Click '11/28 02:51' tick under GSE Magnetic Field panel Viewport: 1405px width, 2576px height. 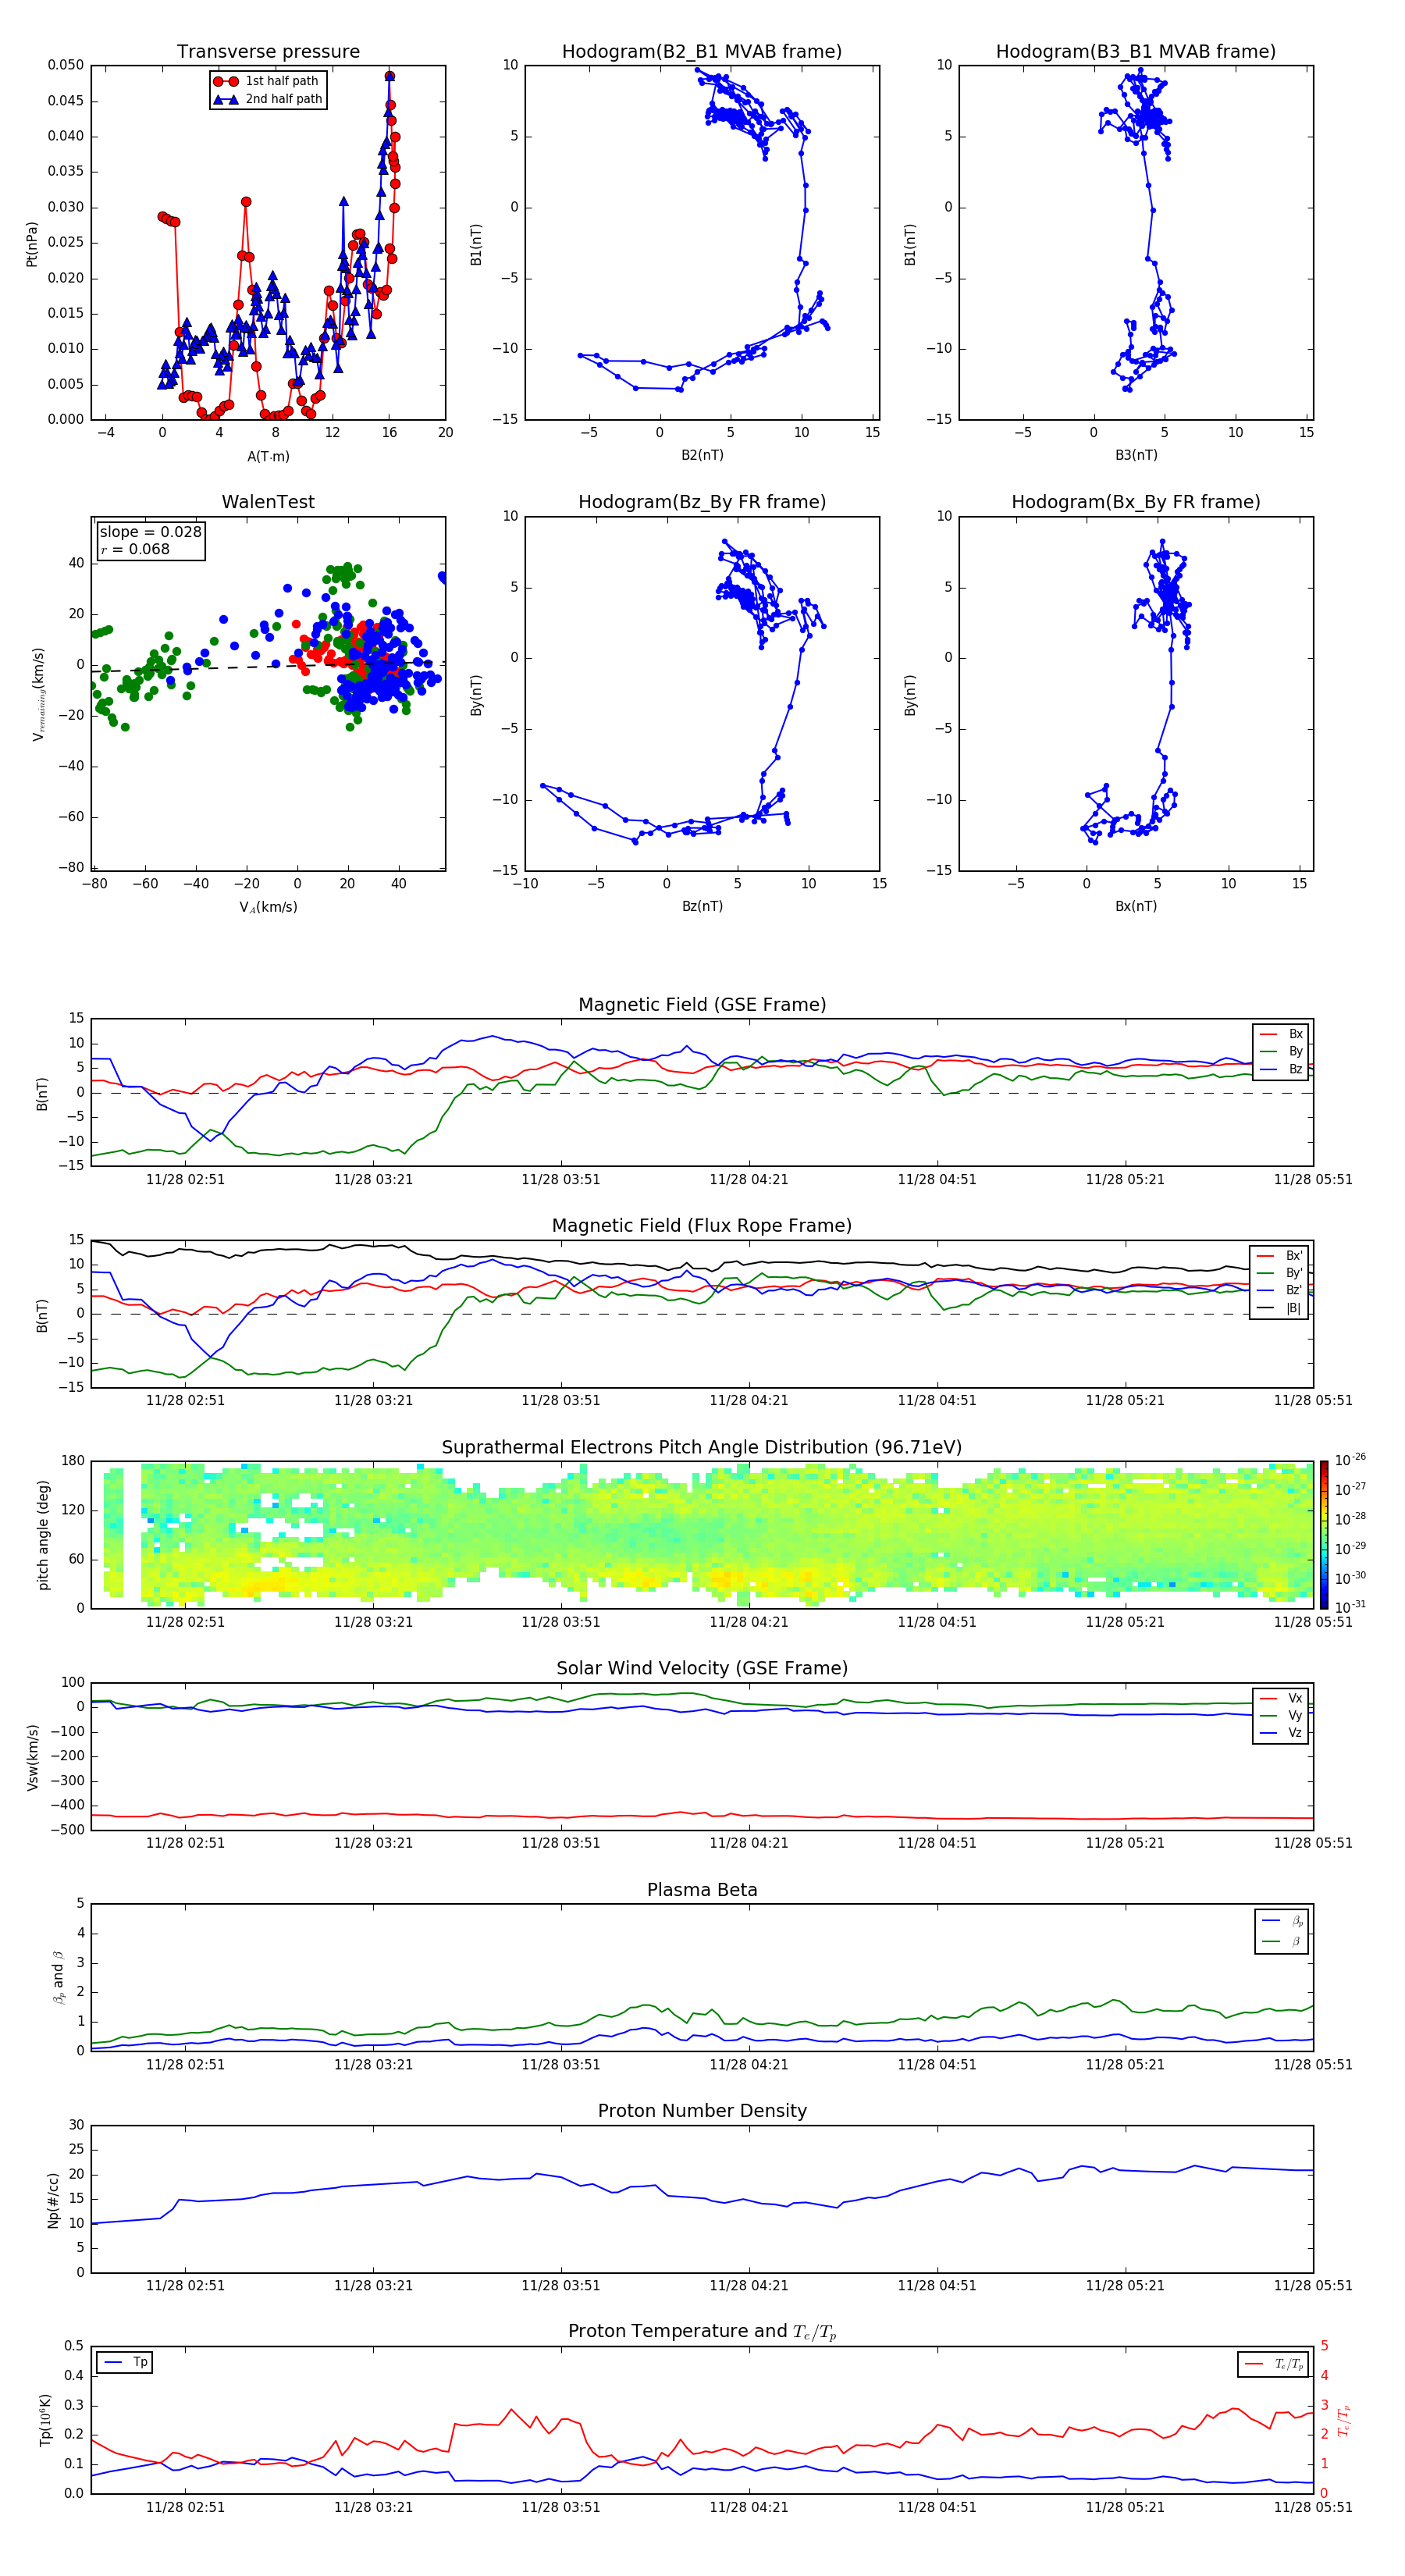coord(185,1179)
